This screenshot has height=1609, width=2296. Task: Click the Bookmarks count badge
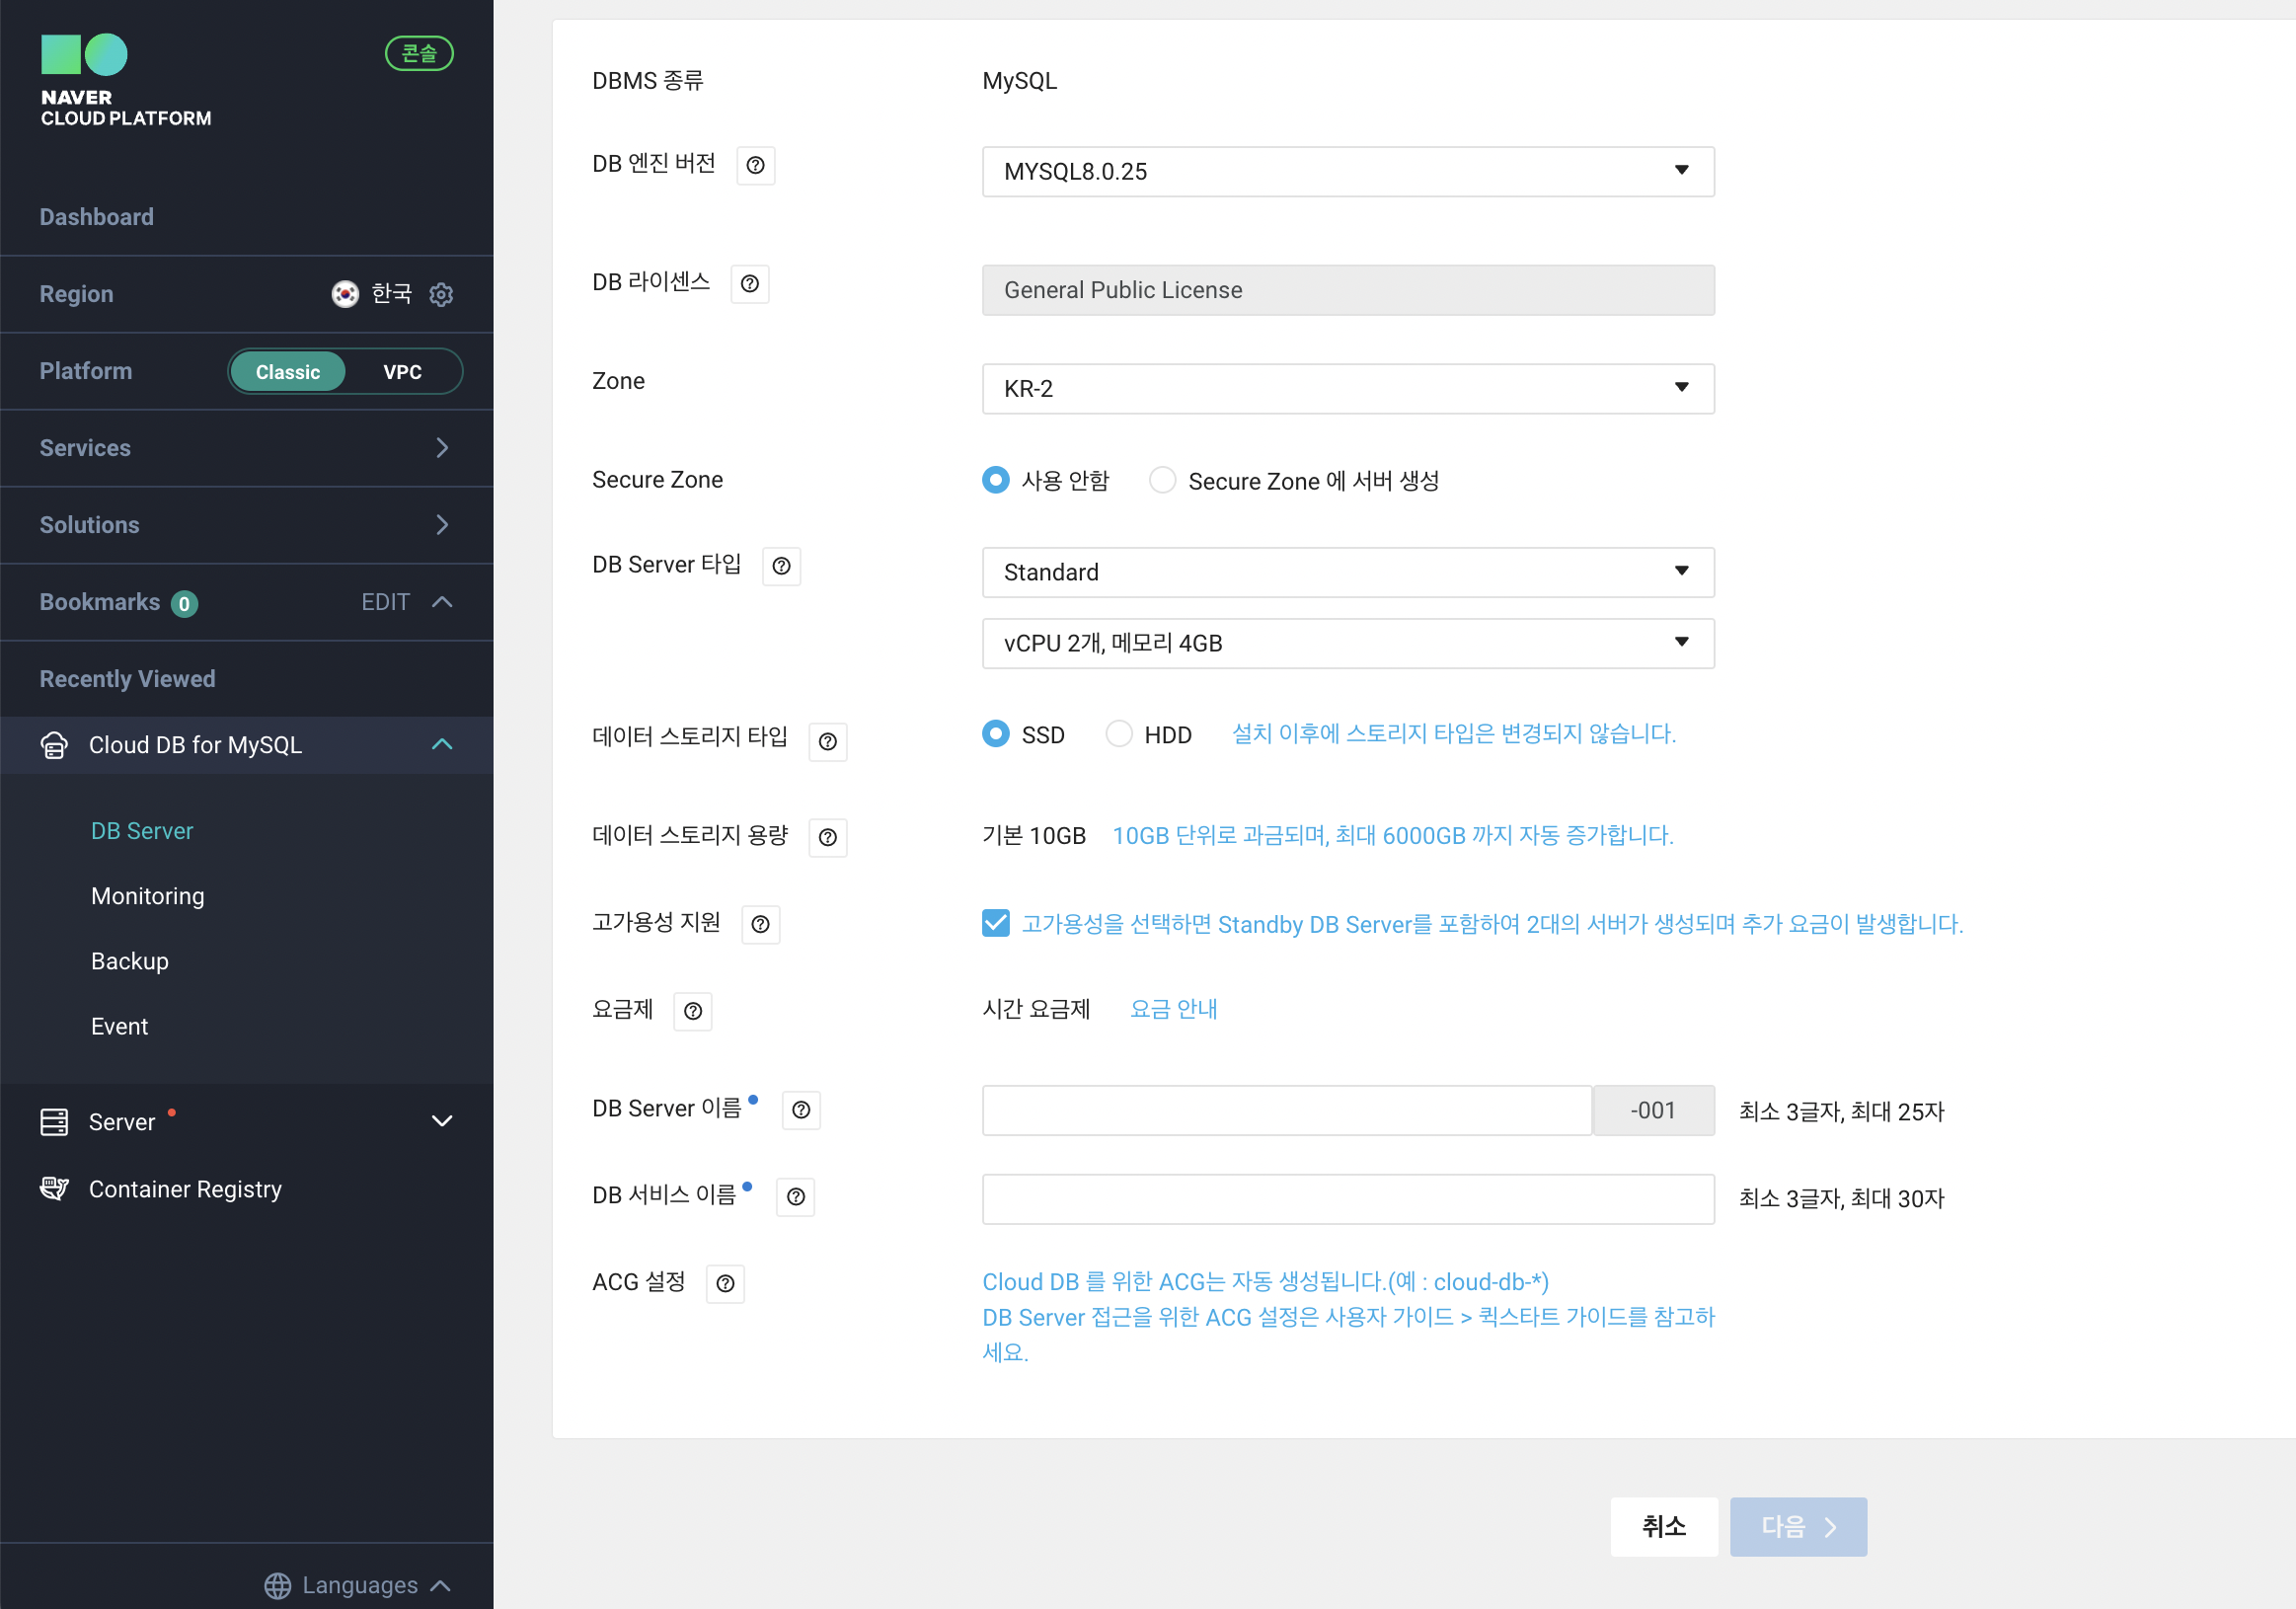tap(184, 603)
